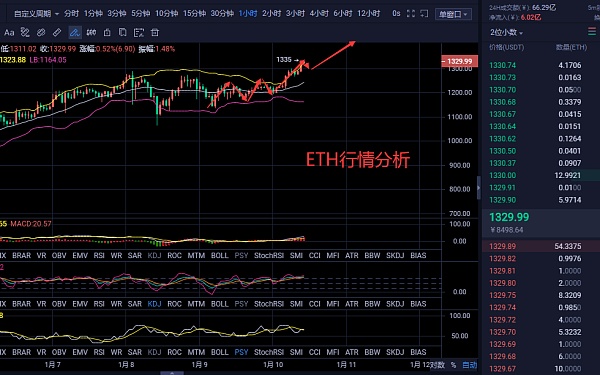Switch to 1分钟 timeframe
This screenshot has width=600, height=375.
coord(93,14)
